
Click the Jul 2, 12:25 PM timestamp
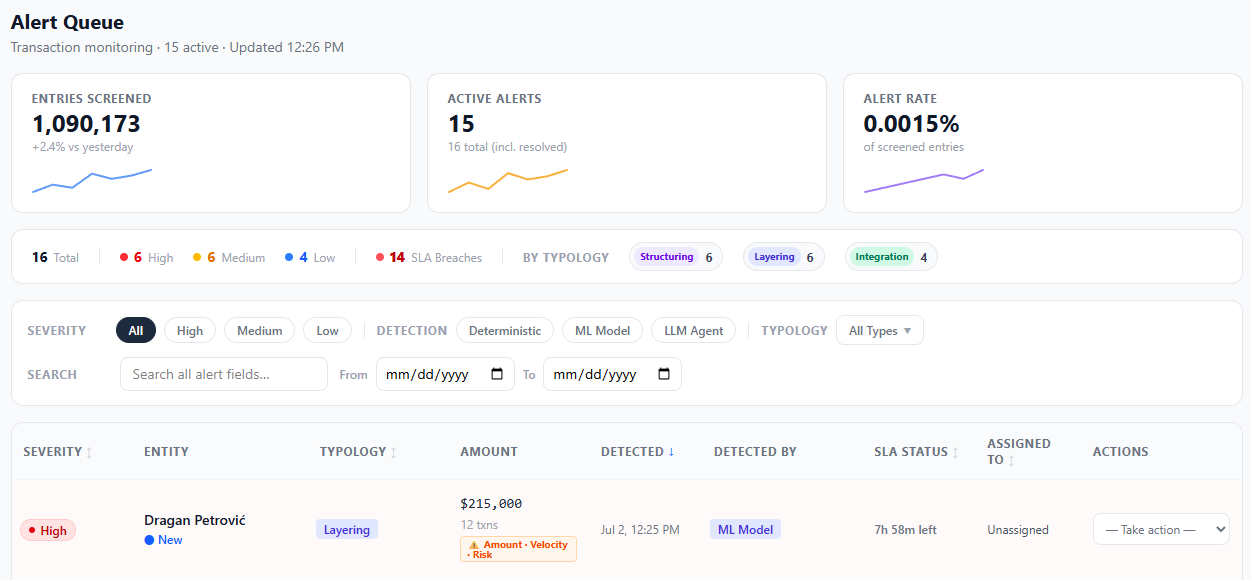(x=640, y=530)
